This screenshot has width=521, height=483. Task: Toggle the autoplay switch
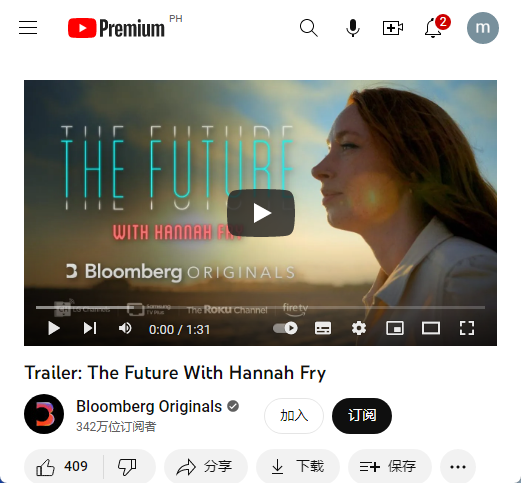286,328
